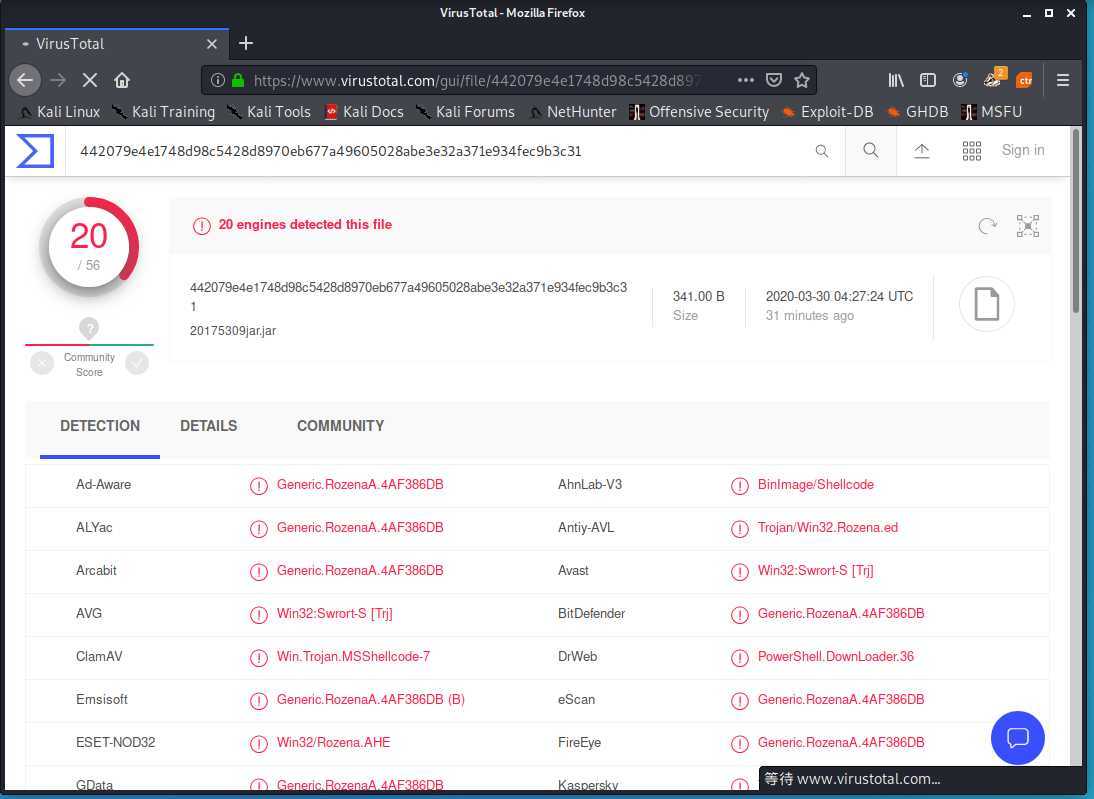The width and height of the screenshot is (1094, 799).
Task: Go back with the browser Back arrow
Action: 25,80
